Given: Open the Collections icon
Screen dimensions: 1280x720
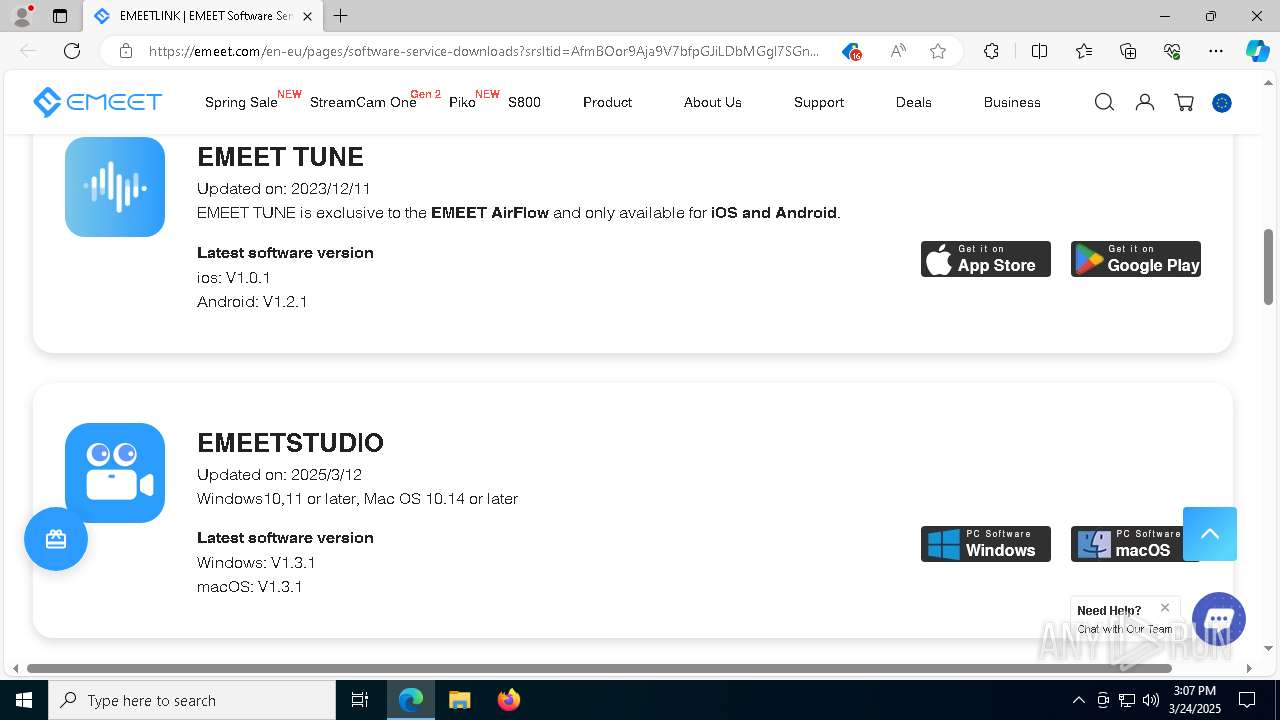Looking at the screenshot, I should click(1128, 51).
